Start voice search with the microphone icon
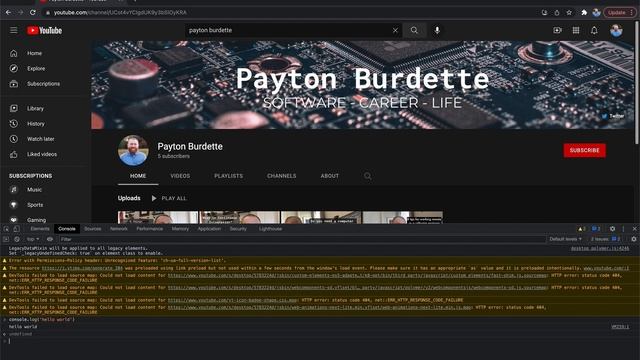Screen dimensions: 640x360 437,30
